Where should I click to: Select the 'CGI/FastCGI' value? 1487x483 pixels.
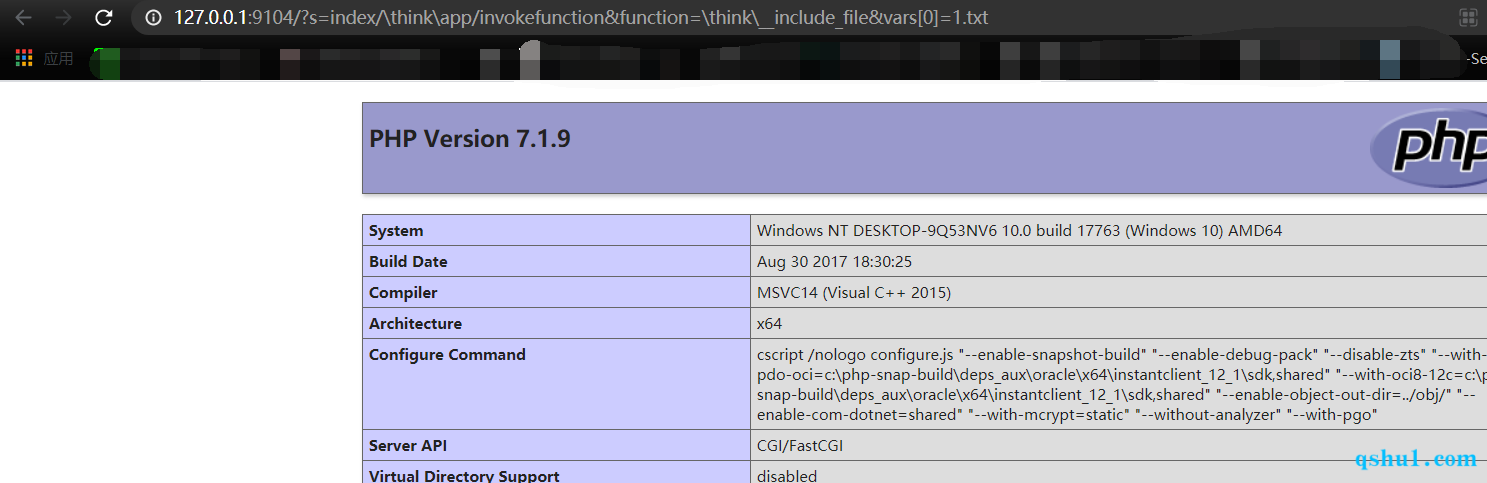pos(800,446)
